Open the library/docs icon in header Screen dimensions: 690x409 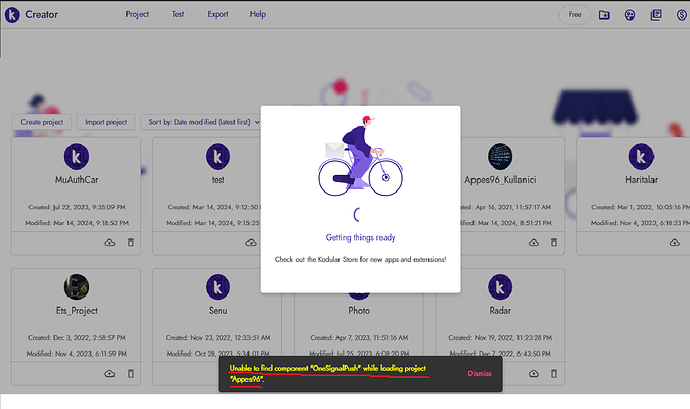656,15
